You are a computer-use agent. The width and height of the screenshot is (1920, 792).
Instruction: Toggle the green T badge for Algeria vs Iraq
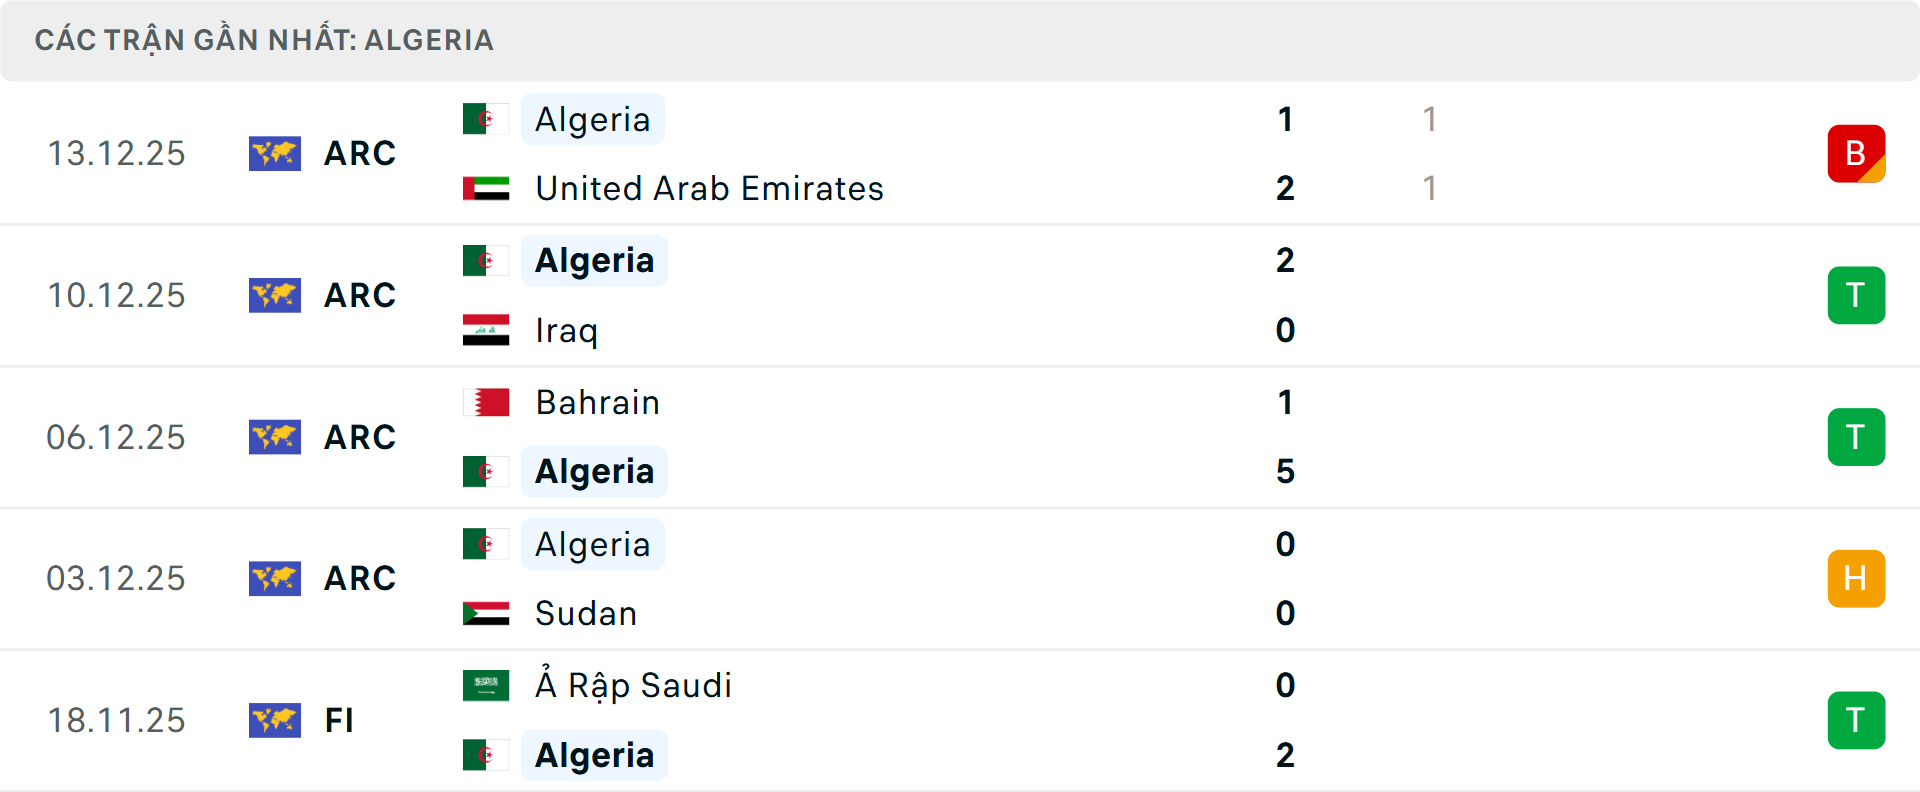point(1856,295)
